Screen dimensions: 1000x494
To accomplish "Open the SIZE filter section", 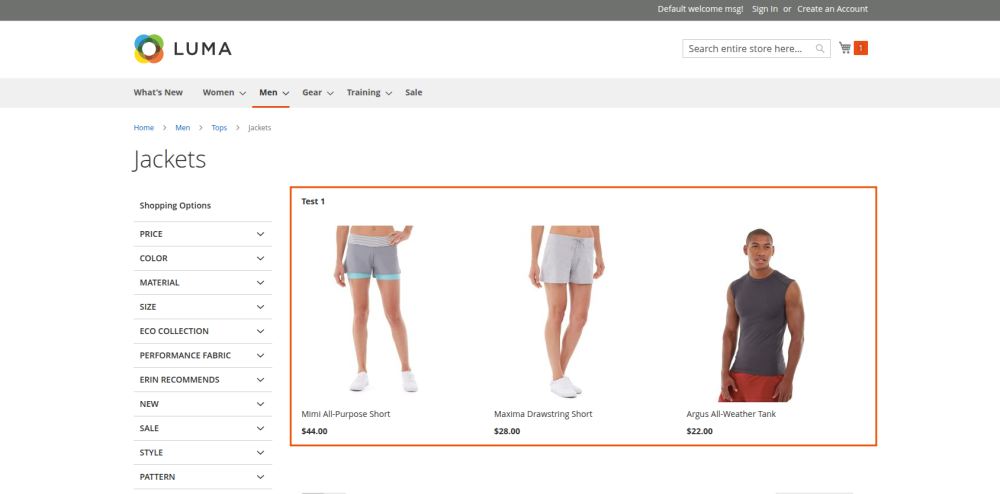I will 202,307.
